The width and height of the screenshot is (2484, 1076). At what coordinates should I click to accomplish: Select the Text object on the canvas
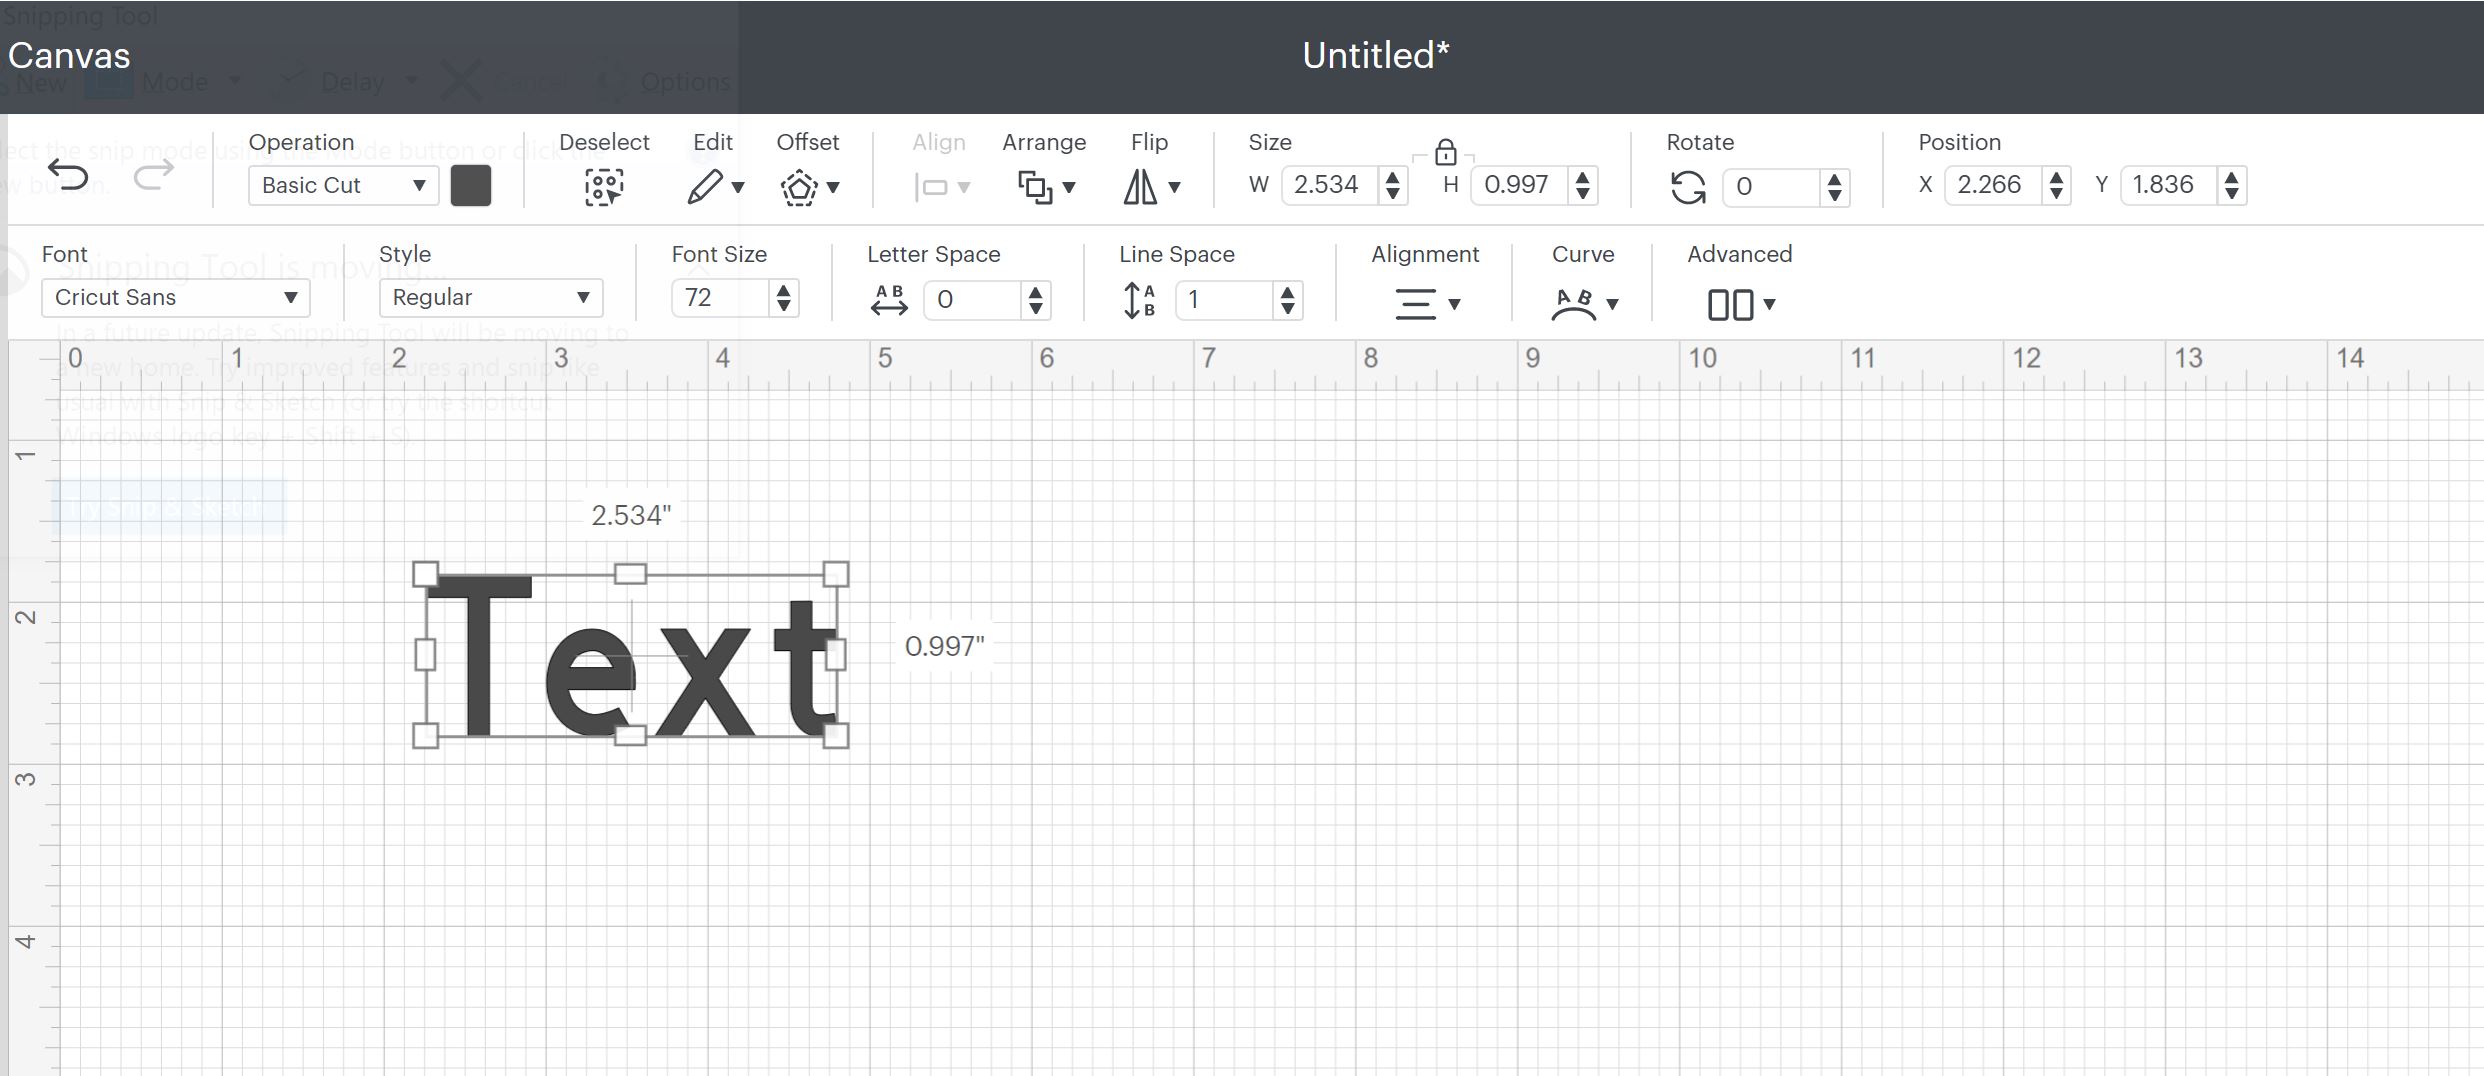tap(632, 656)
